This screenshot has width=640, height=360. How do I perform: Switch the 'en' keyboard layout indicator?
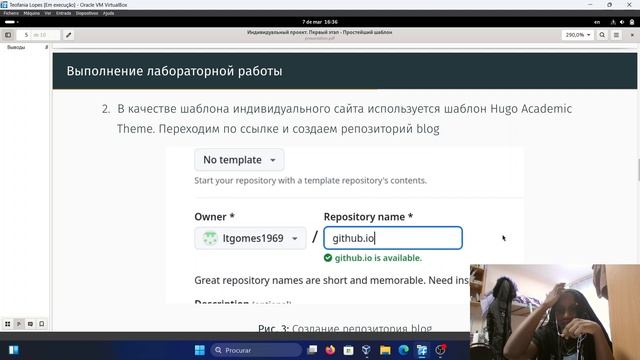pos(597,22)
